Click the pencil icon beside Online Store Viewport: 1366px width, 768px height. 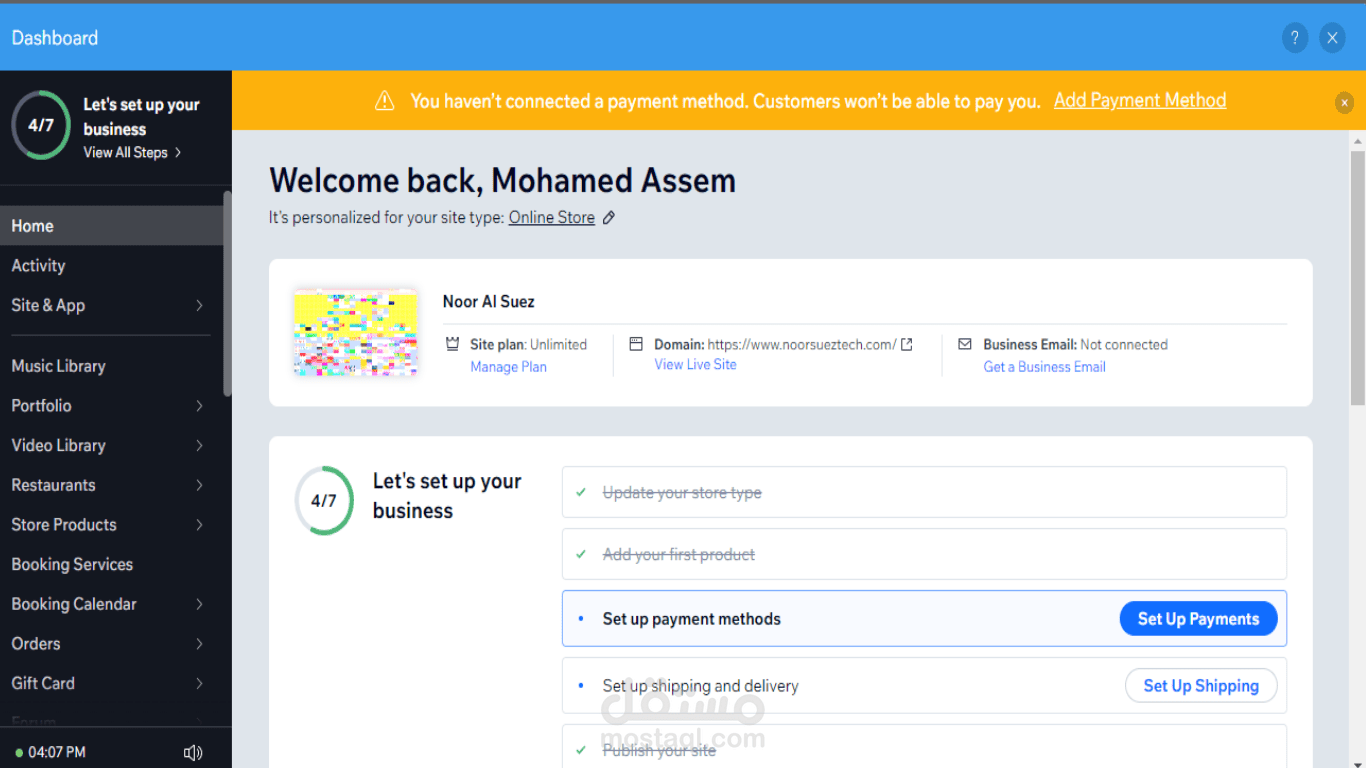click(x=608, y=218)
